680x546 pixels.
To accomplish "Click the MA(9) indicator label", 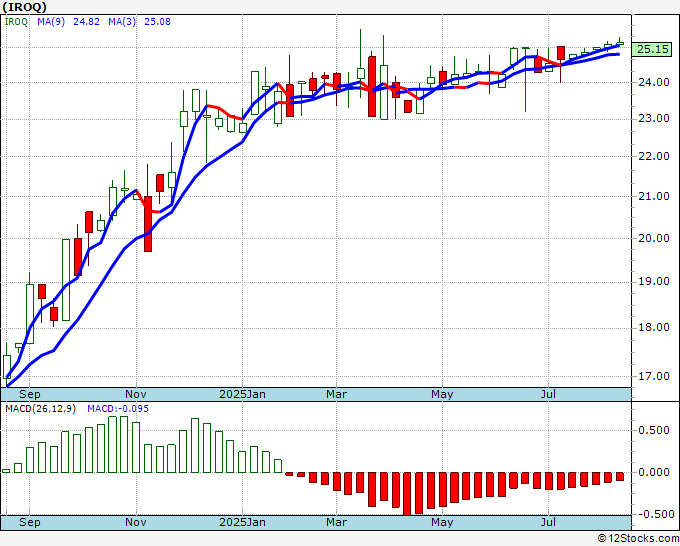I will (x=51, y=22).
